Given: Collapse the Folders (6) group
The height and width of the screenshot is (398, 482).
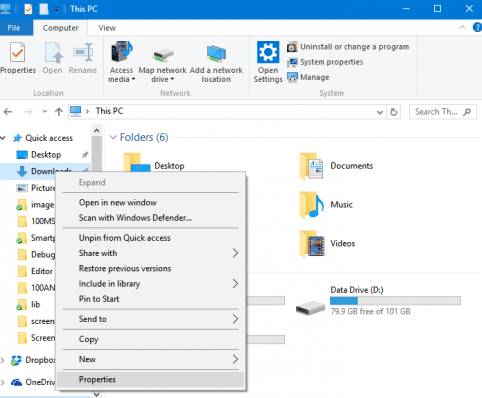Looking at the screenshot, I should (x=113, y=137).
